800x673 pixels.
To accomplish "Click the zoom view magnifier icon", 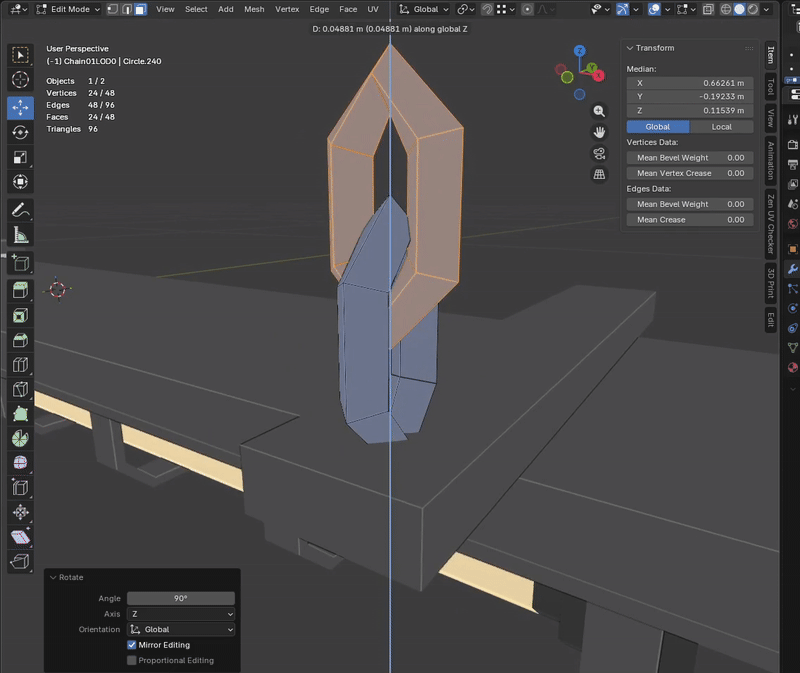I will [599, 111].
